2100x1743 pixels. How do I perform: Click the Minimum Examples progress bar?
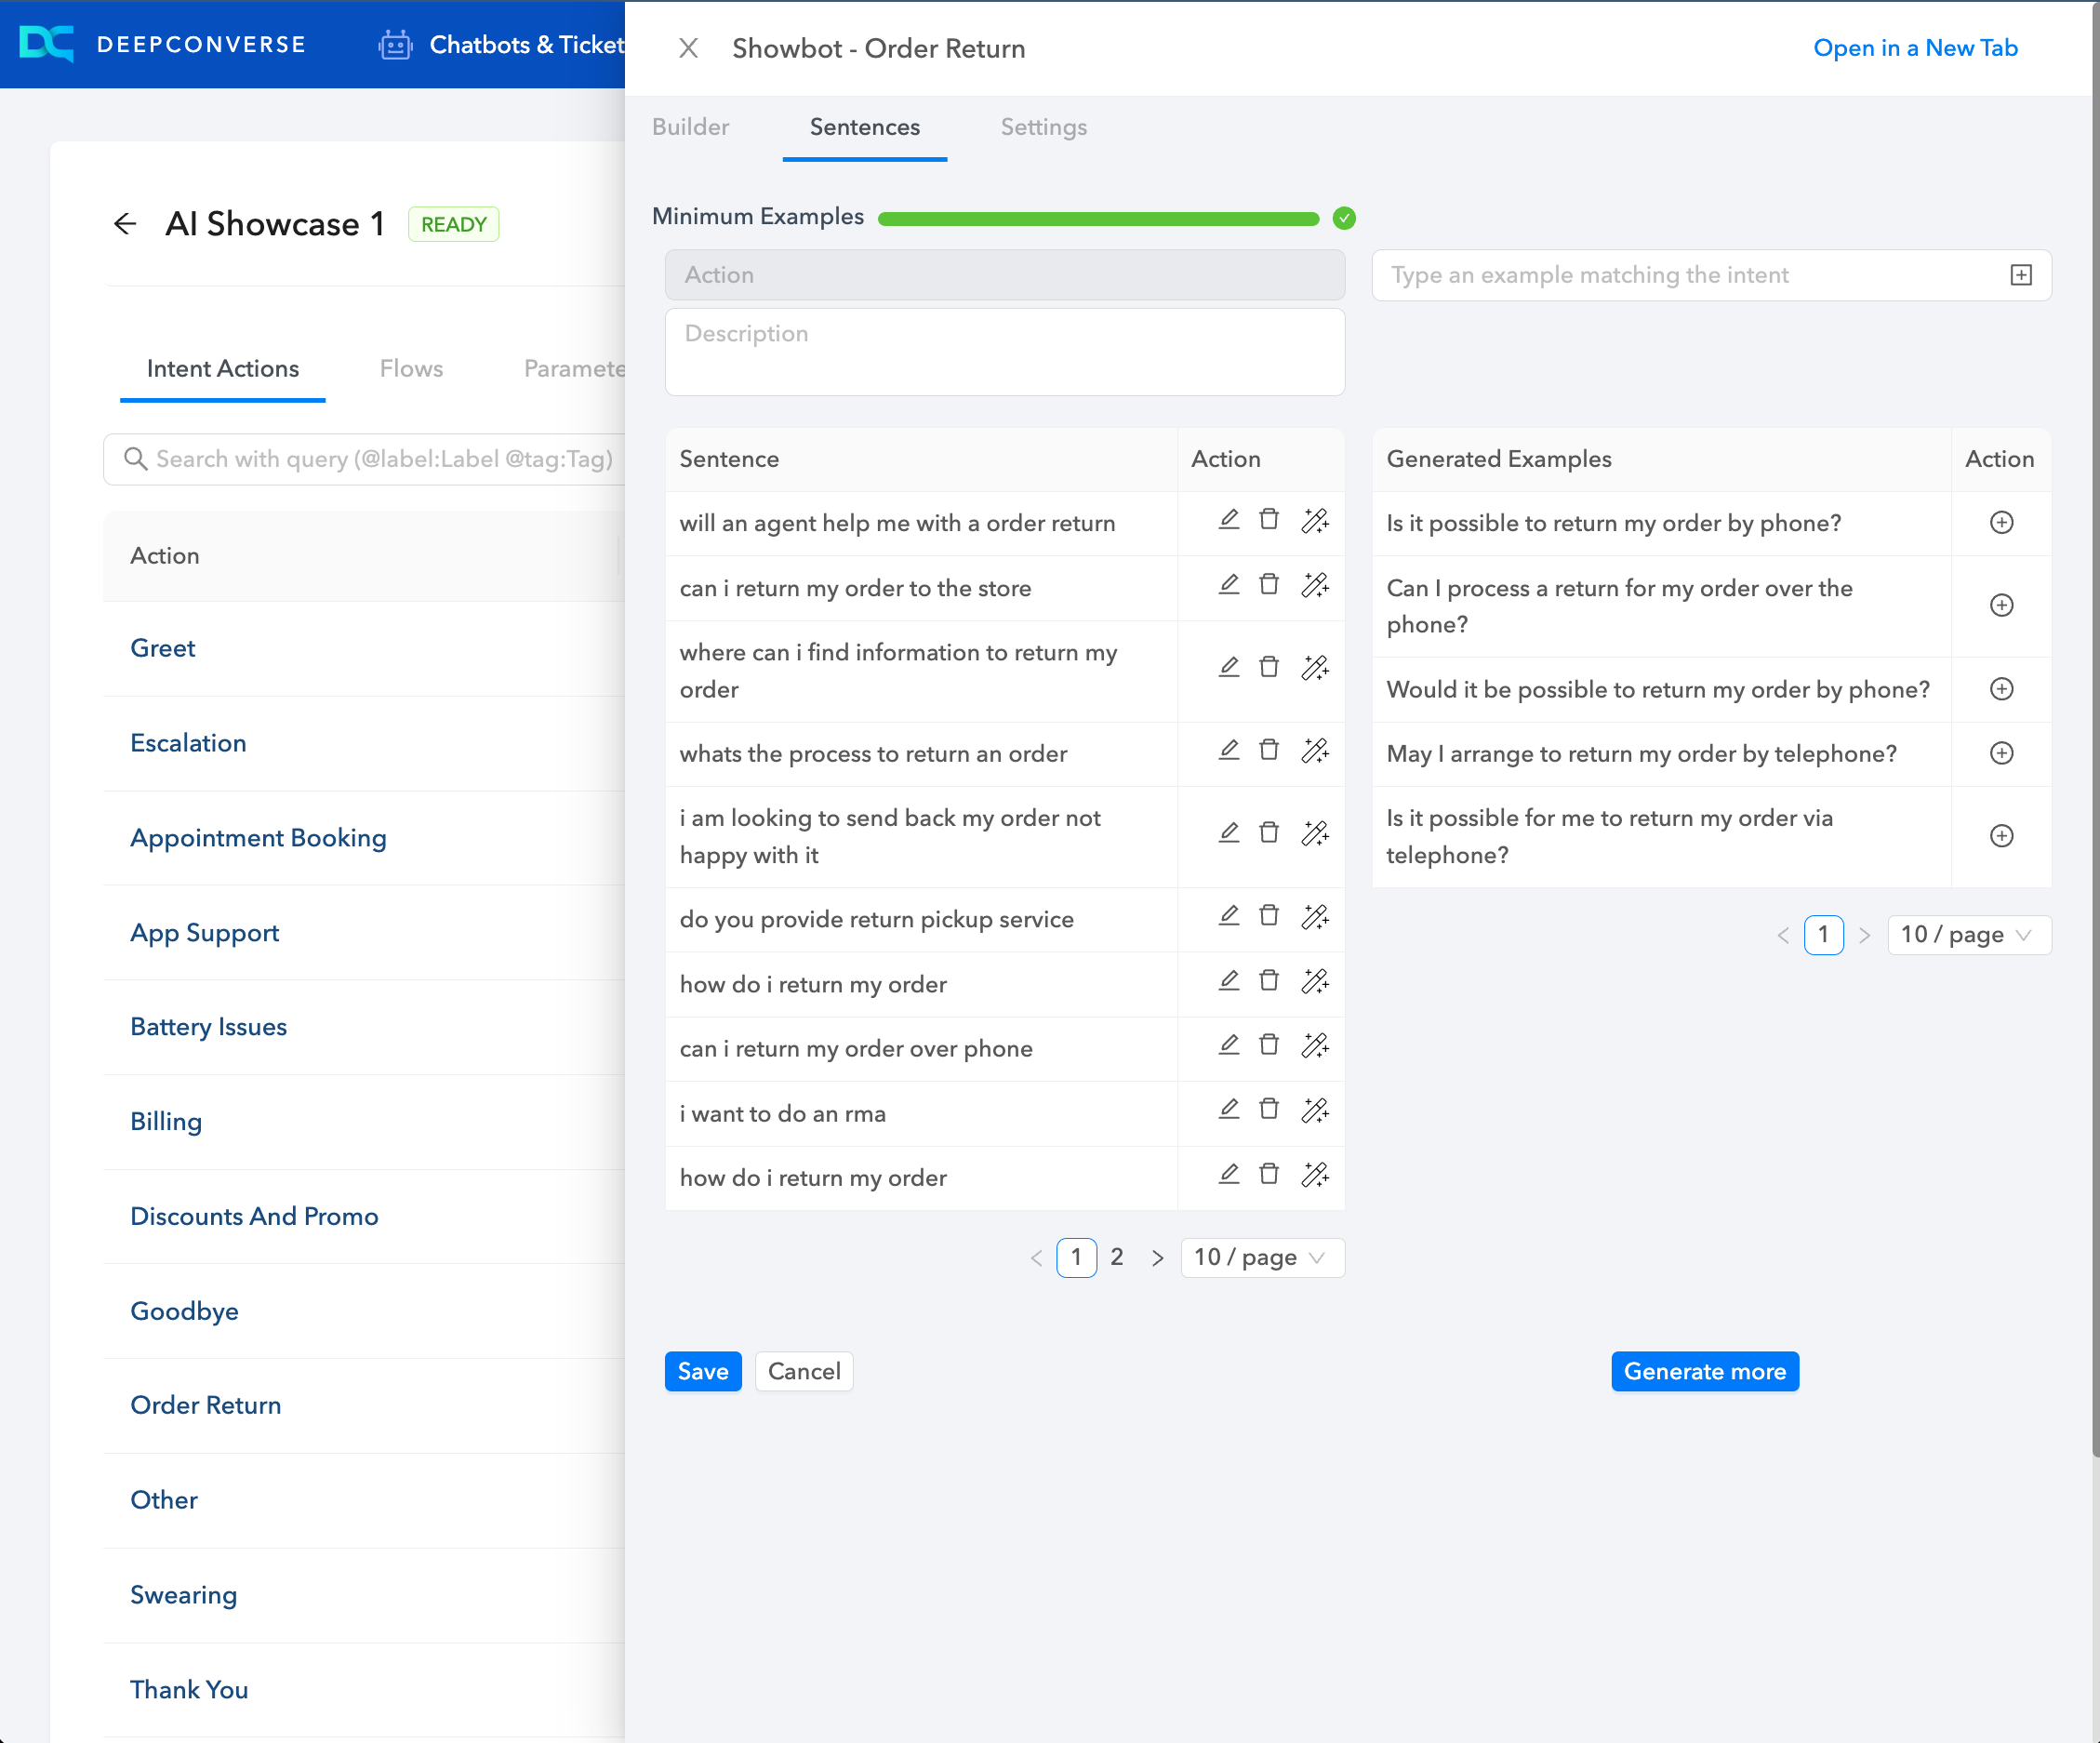click(1098, 218)
